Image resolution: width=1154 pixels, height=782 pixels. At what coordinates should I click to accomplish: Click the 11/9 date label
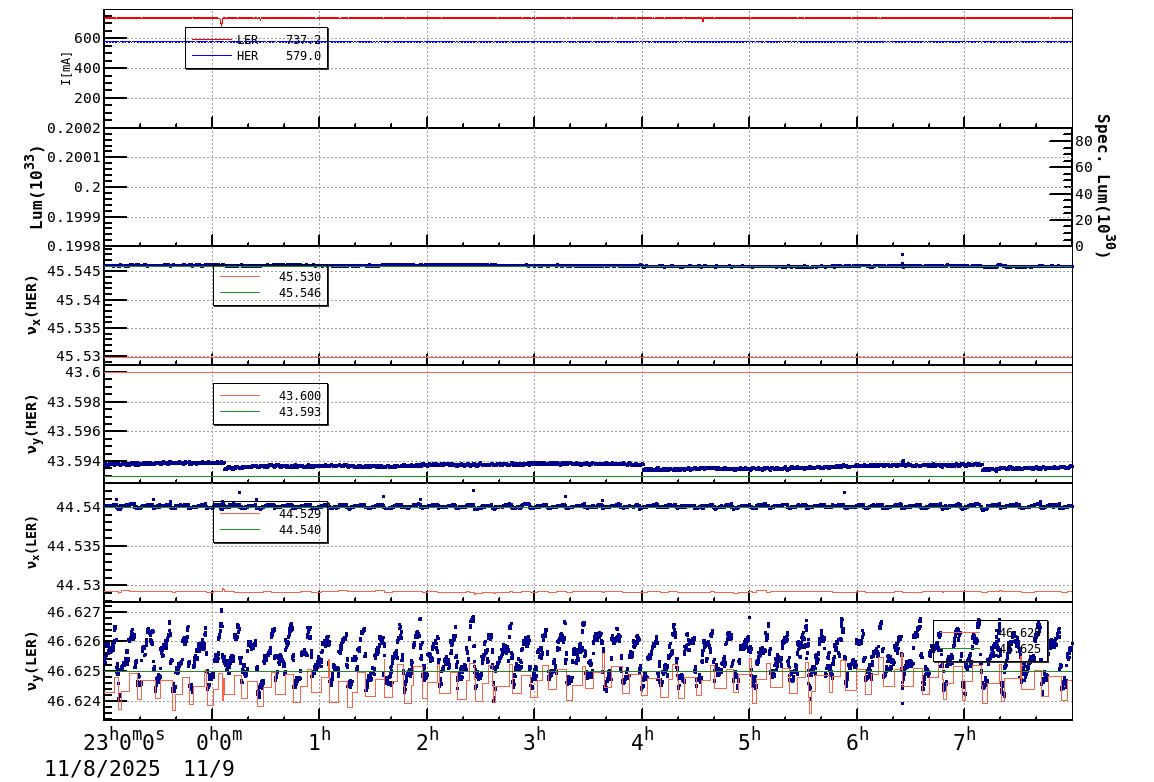(211, 767)
